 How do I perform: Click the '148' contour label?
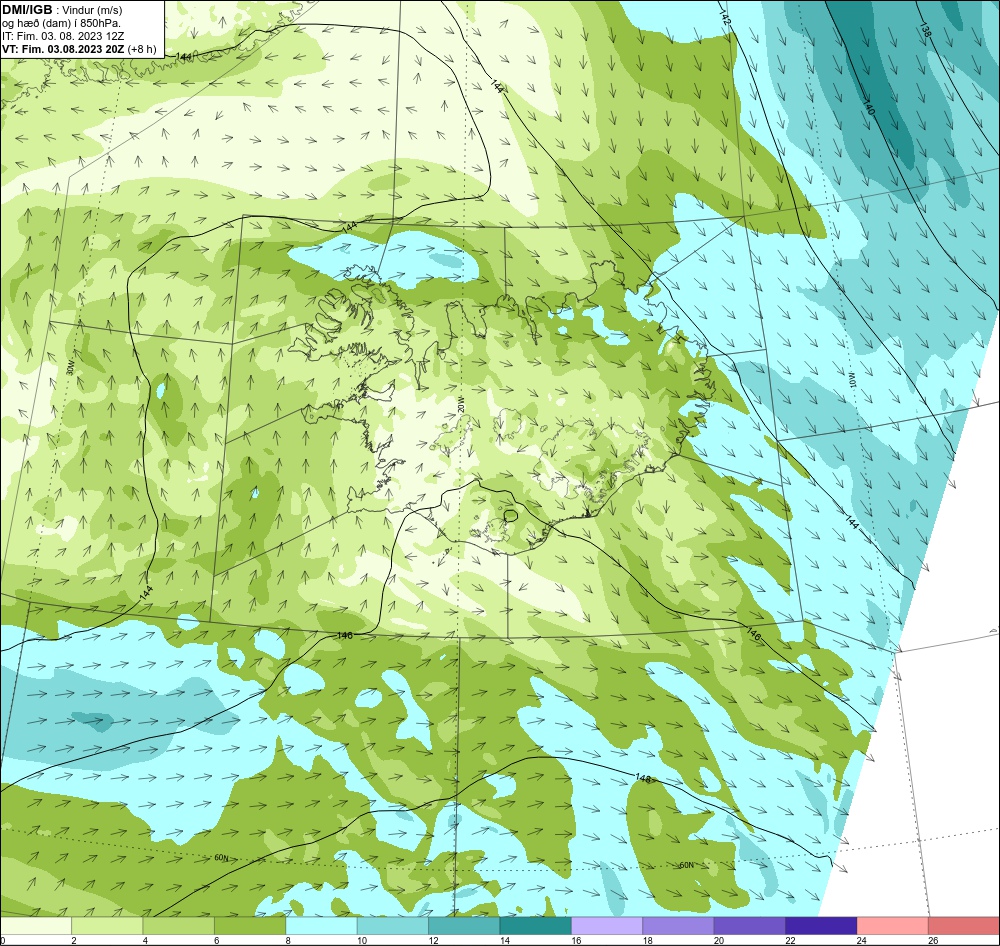(643, 778)
